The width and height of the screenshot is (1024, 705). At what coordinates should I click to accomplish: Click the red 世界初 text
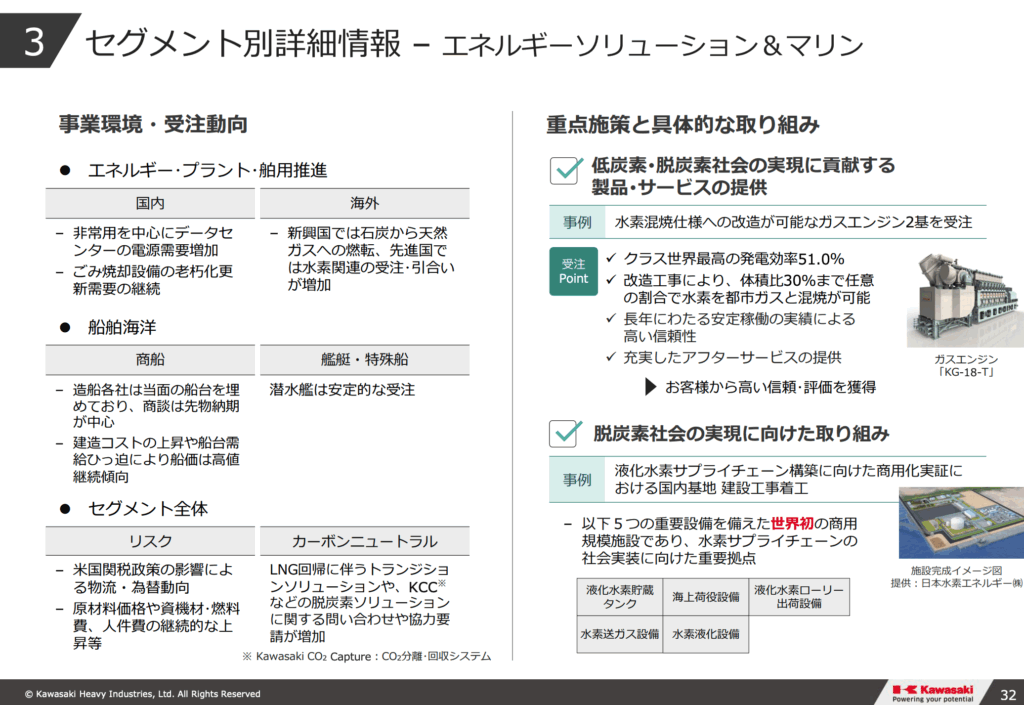coord(792,524)
